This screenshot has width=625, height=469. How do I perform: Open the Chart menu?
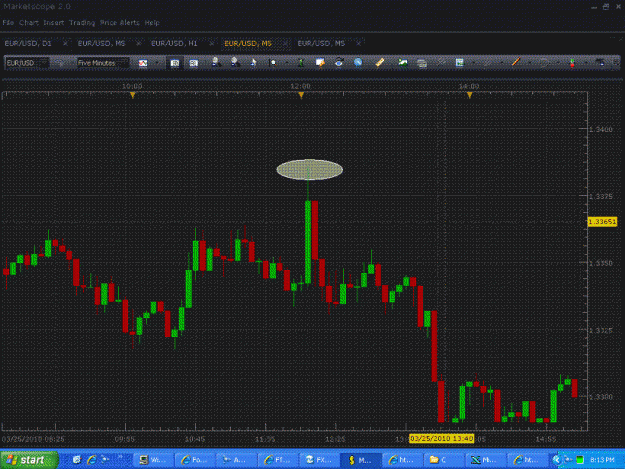[29, 23]
